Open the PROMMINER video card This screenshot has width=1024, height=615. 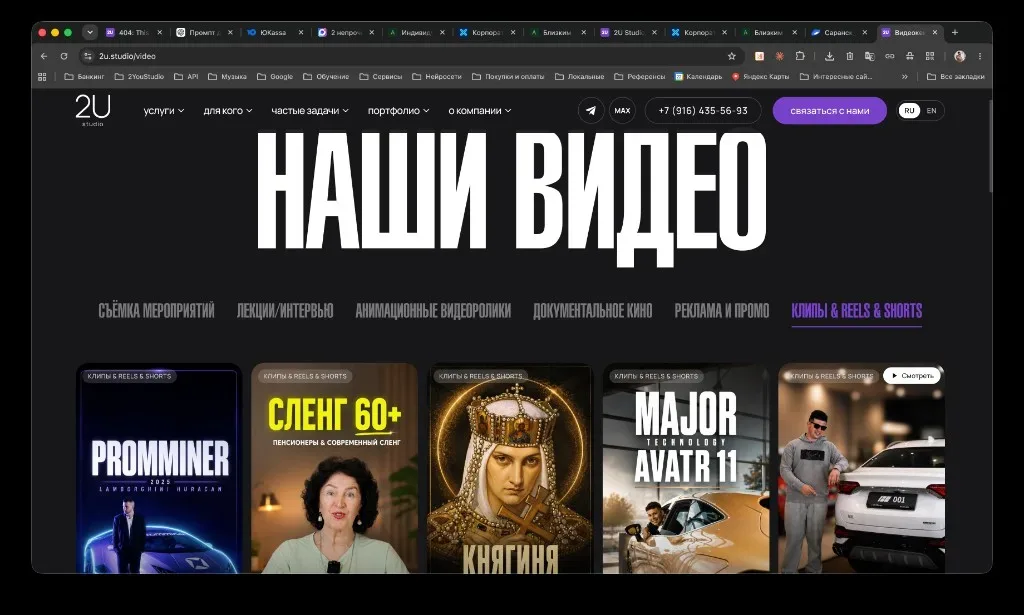pyautogui.click(x=159, y=469)
